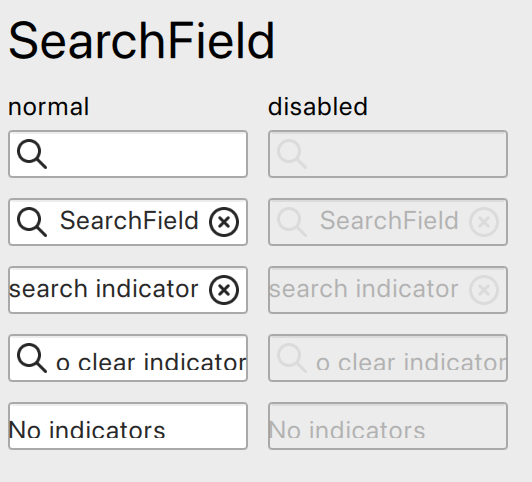
Task: Click the "normal" column label
Action: pyautogui.click(x=49, y=107)
